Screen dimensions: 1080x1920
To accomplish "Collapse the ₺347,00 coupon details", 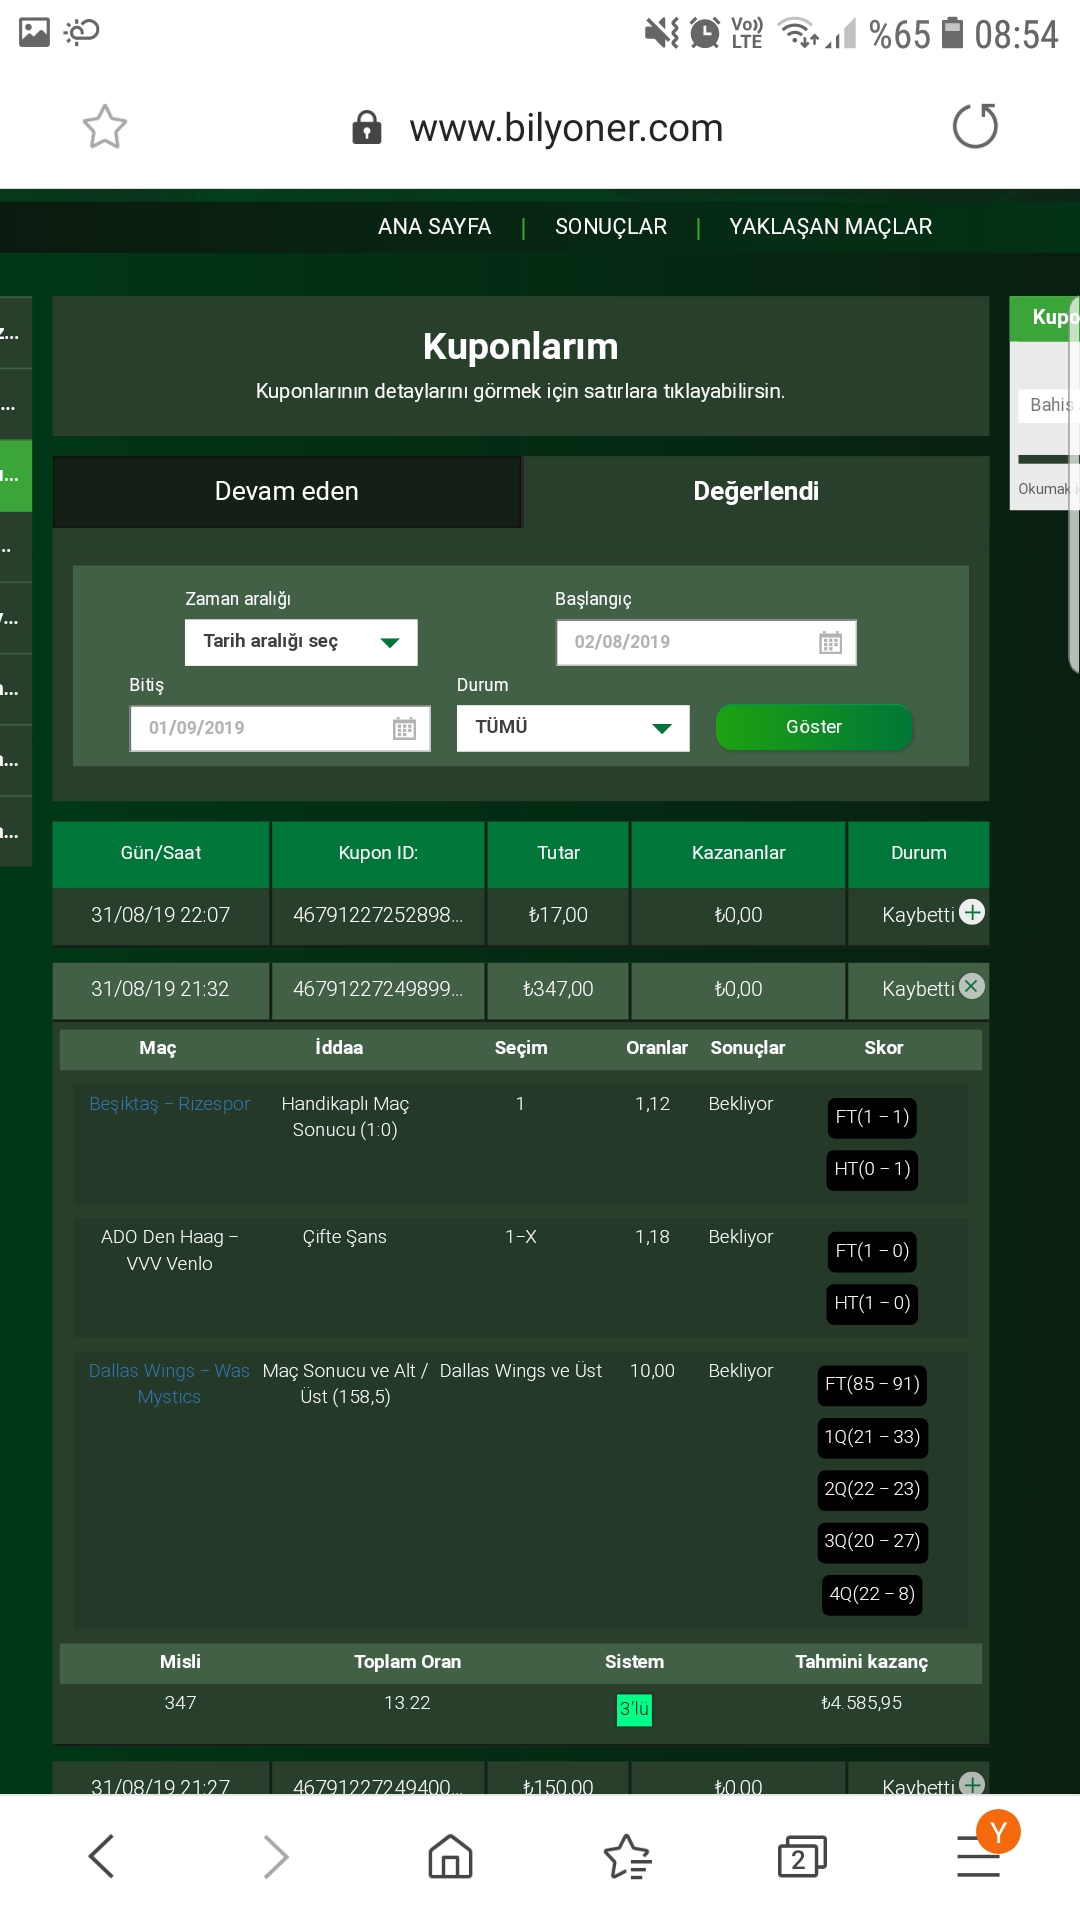I will click(x=972, y=986).
